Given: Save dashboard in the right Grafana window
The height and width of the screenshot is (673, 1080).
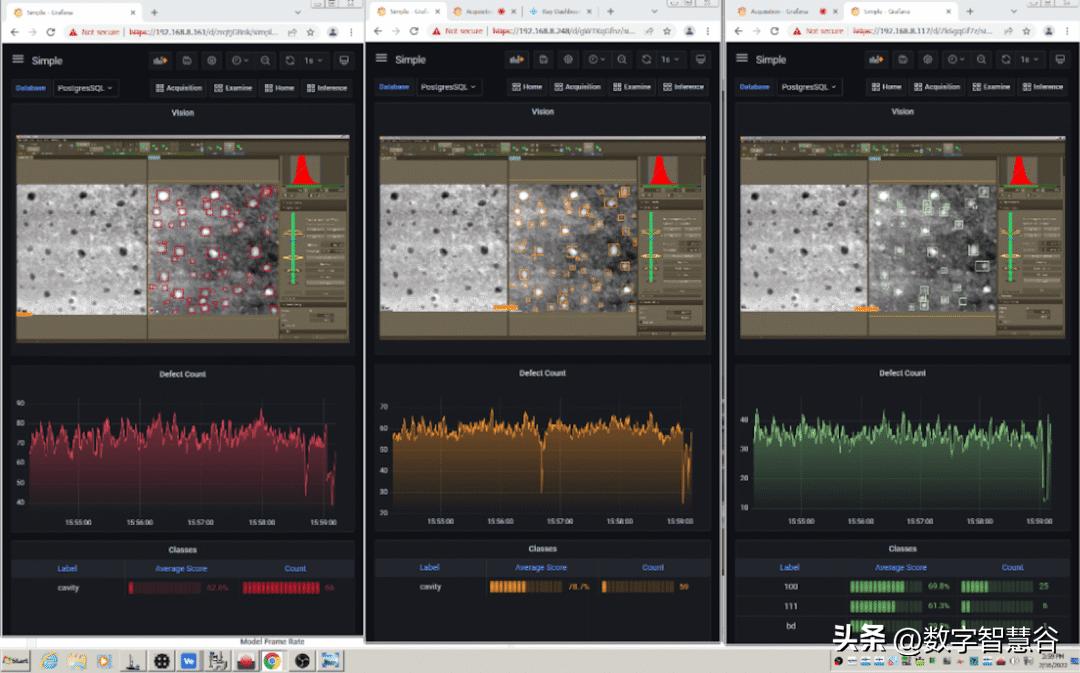Looking at the screenshot, I should pos(903,59).
